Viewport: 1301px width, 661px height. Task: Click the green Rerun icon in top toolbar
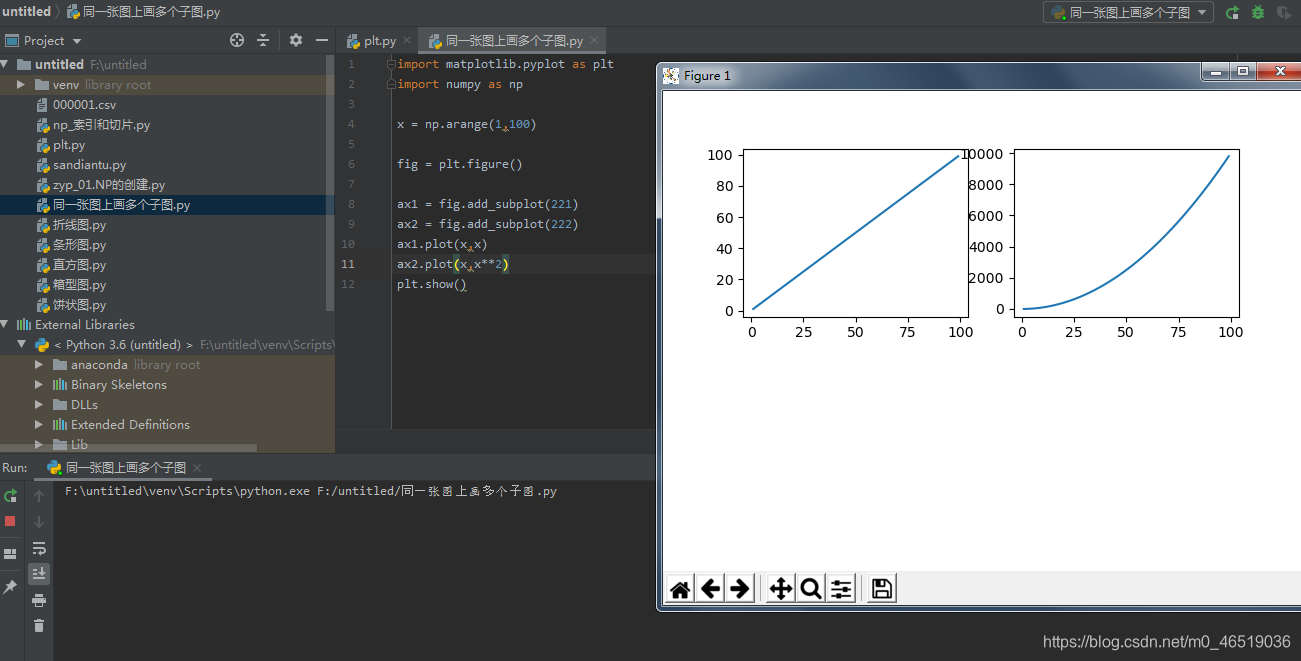1233,12
